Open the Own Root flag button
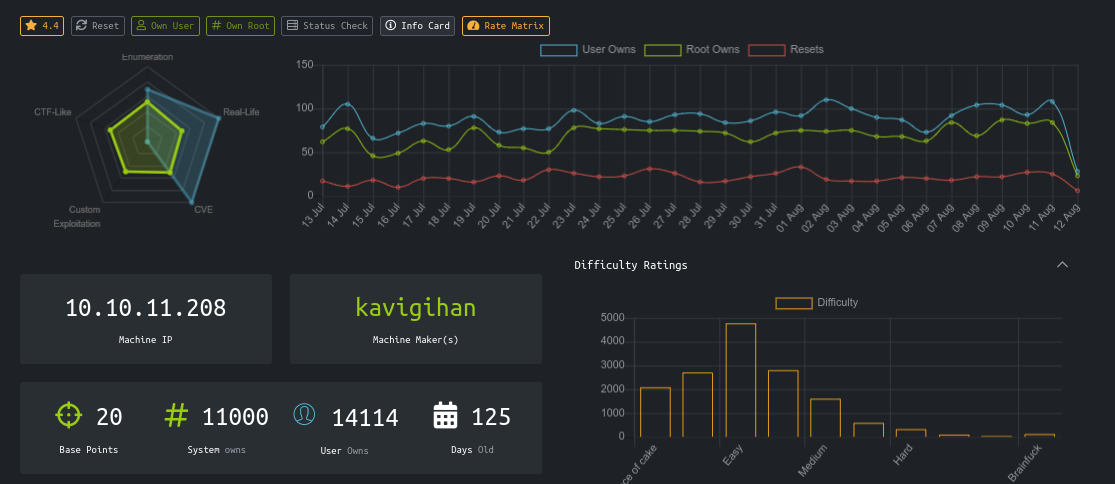Viewport: 1115px width, 484px height. click(x=241, y=25)
